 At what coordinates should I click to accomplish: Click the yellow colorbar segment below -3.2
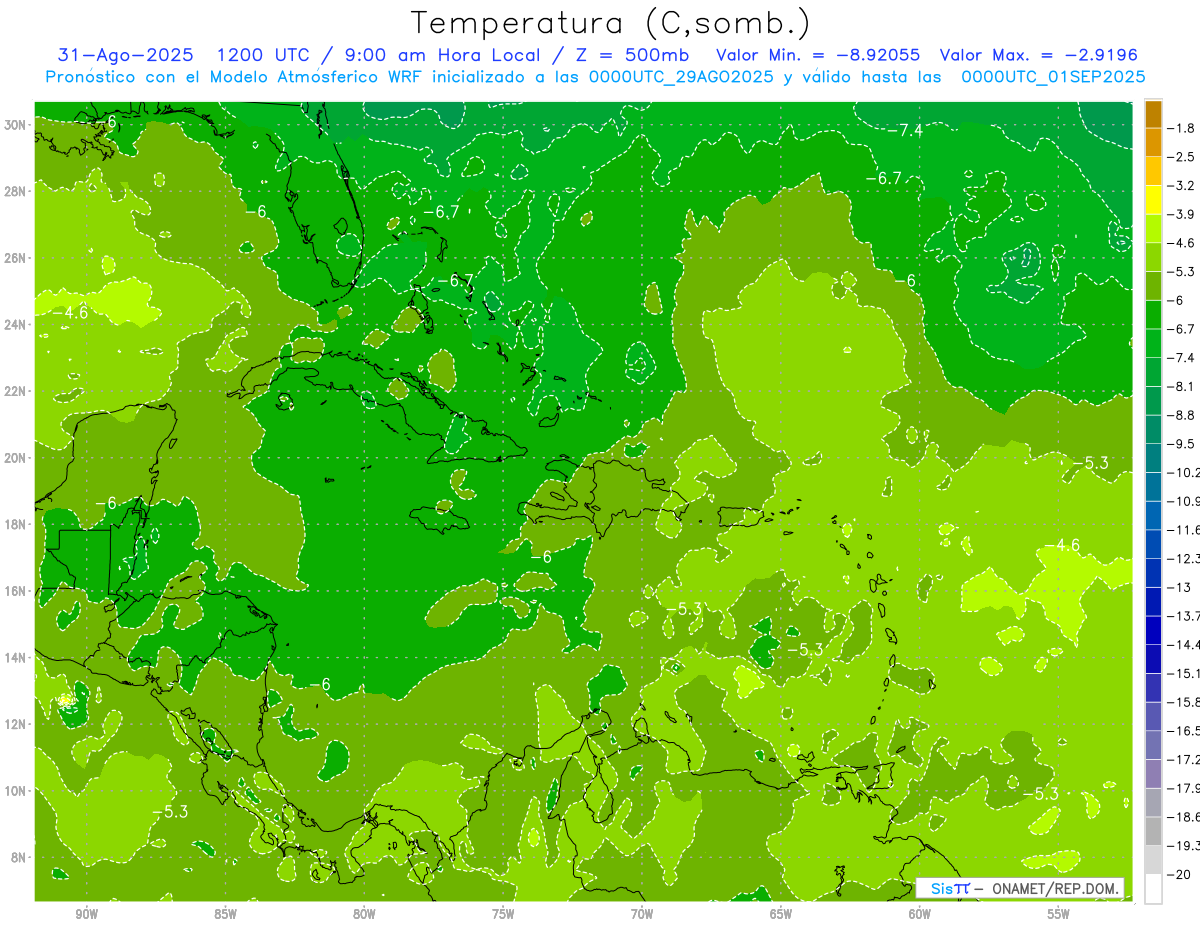pyautogui.click(x=1153, y=199)
